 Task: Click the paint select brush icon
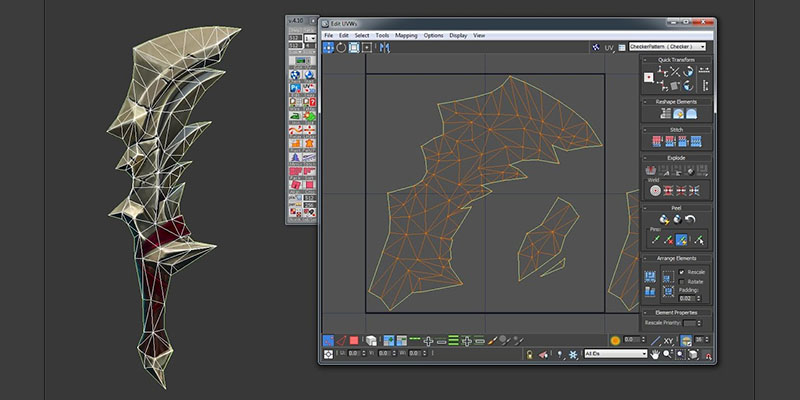[x=492, y=340]
